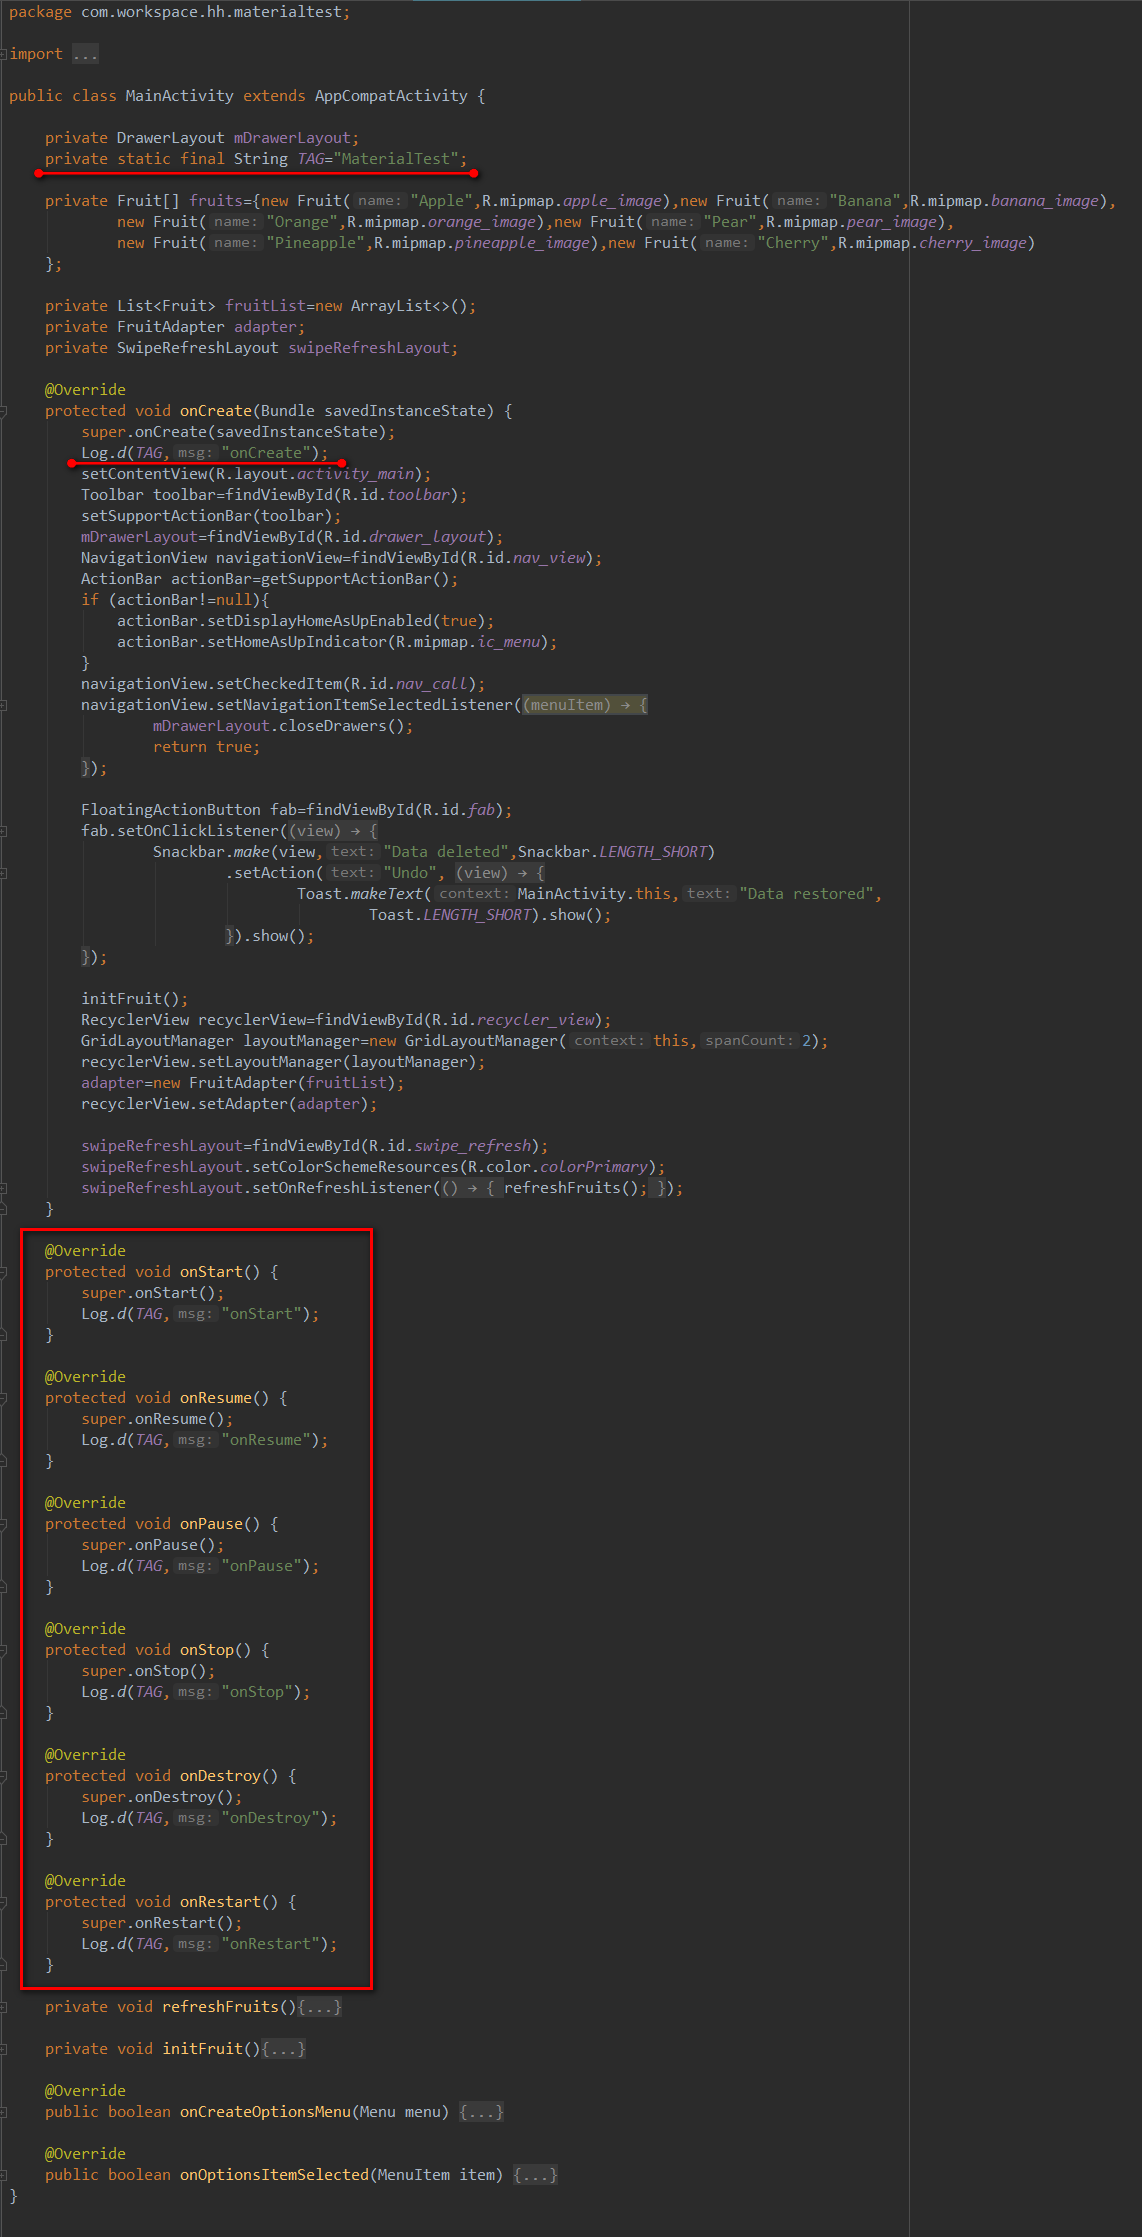
Task: Click the "Orange" string in fruits array
Action: click(x=302, y=222)
